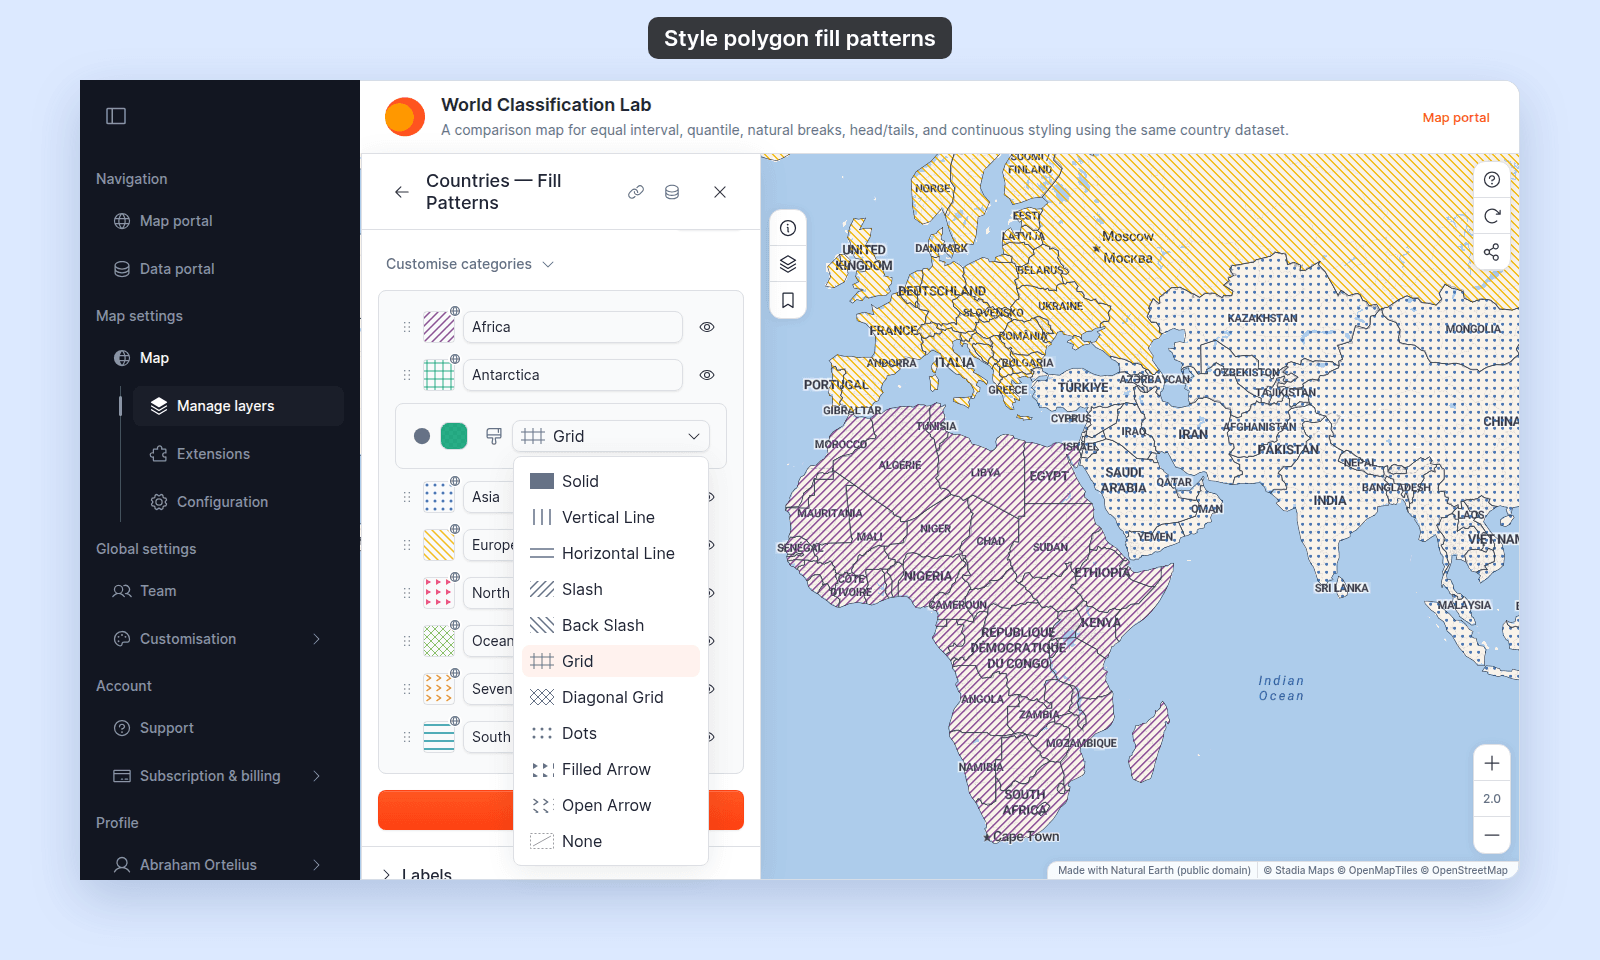The width and height of the screenshot is (1600, 960).
Task: Click the Africa pattern thumbnail swatch
Action: click(439, 327)
